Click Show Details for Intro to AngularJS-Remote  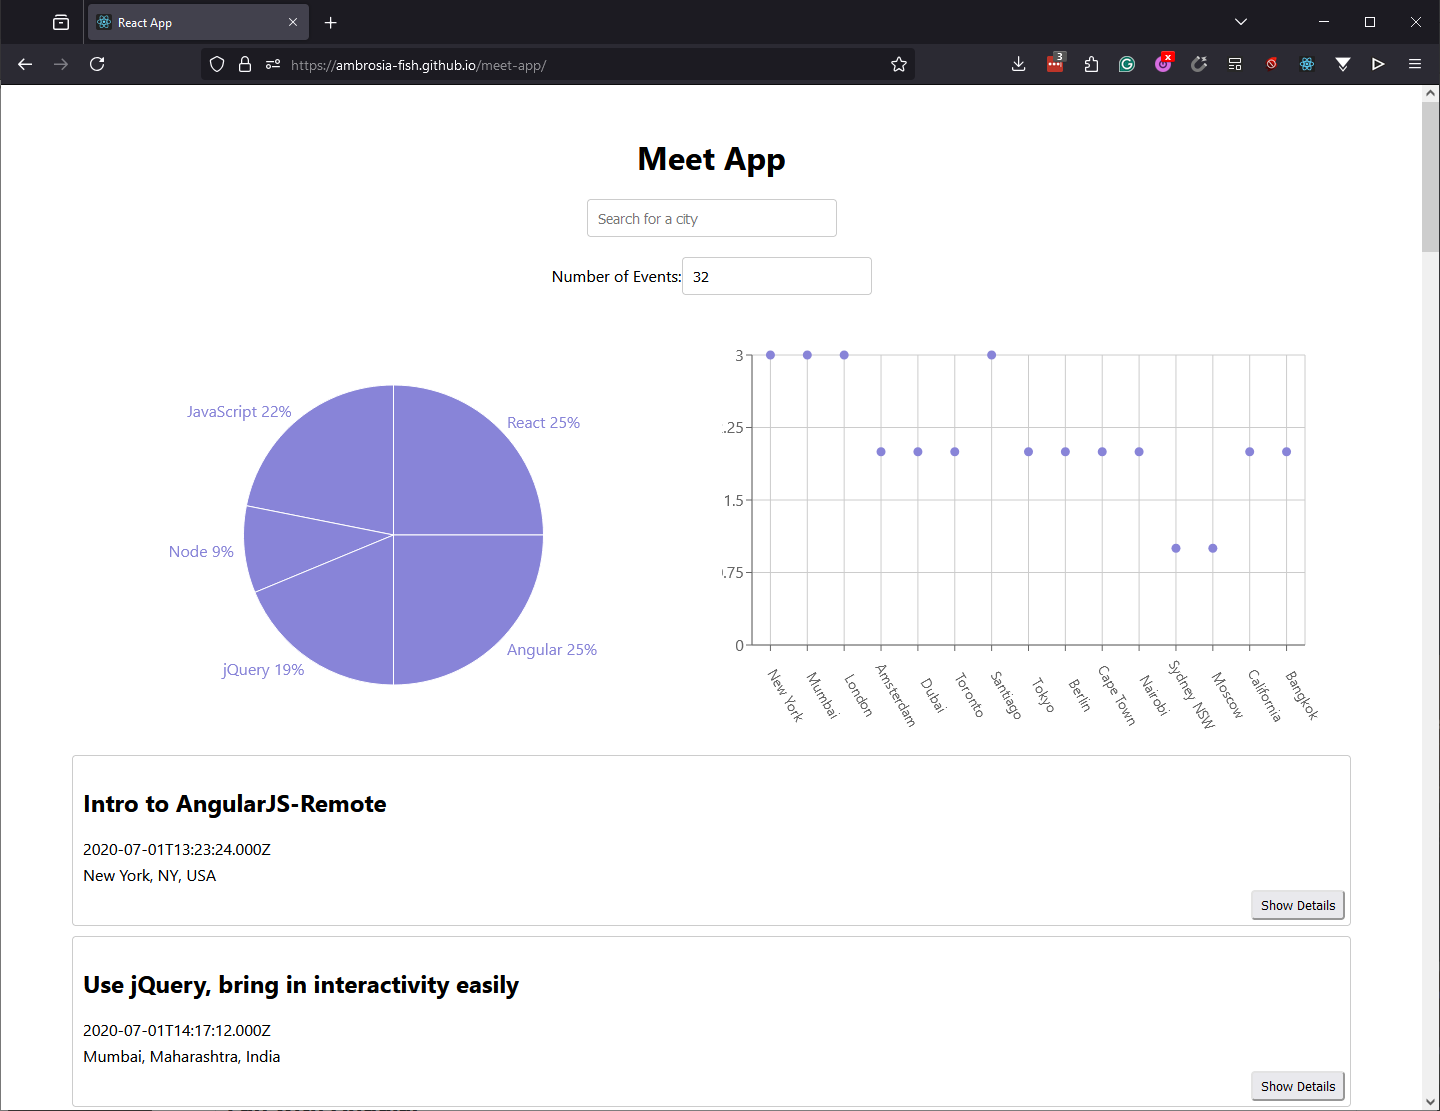[1297, 905]
